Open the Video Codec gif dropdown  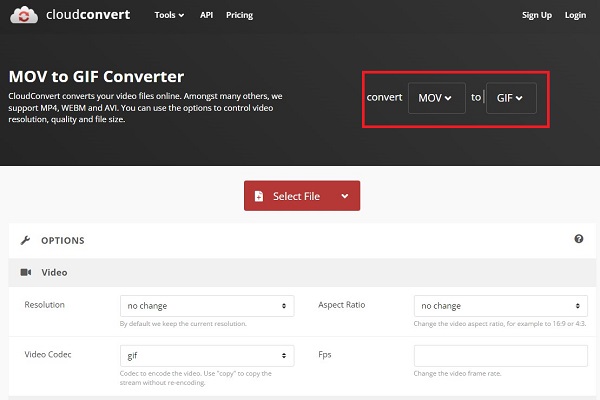[x=207, y=356]
